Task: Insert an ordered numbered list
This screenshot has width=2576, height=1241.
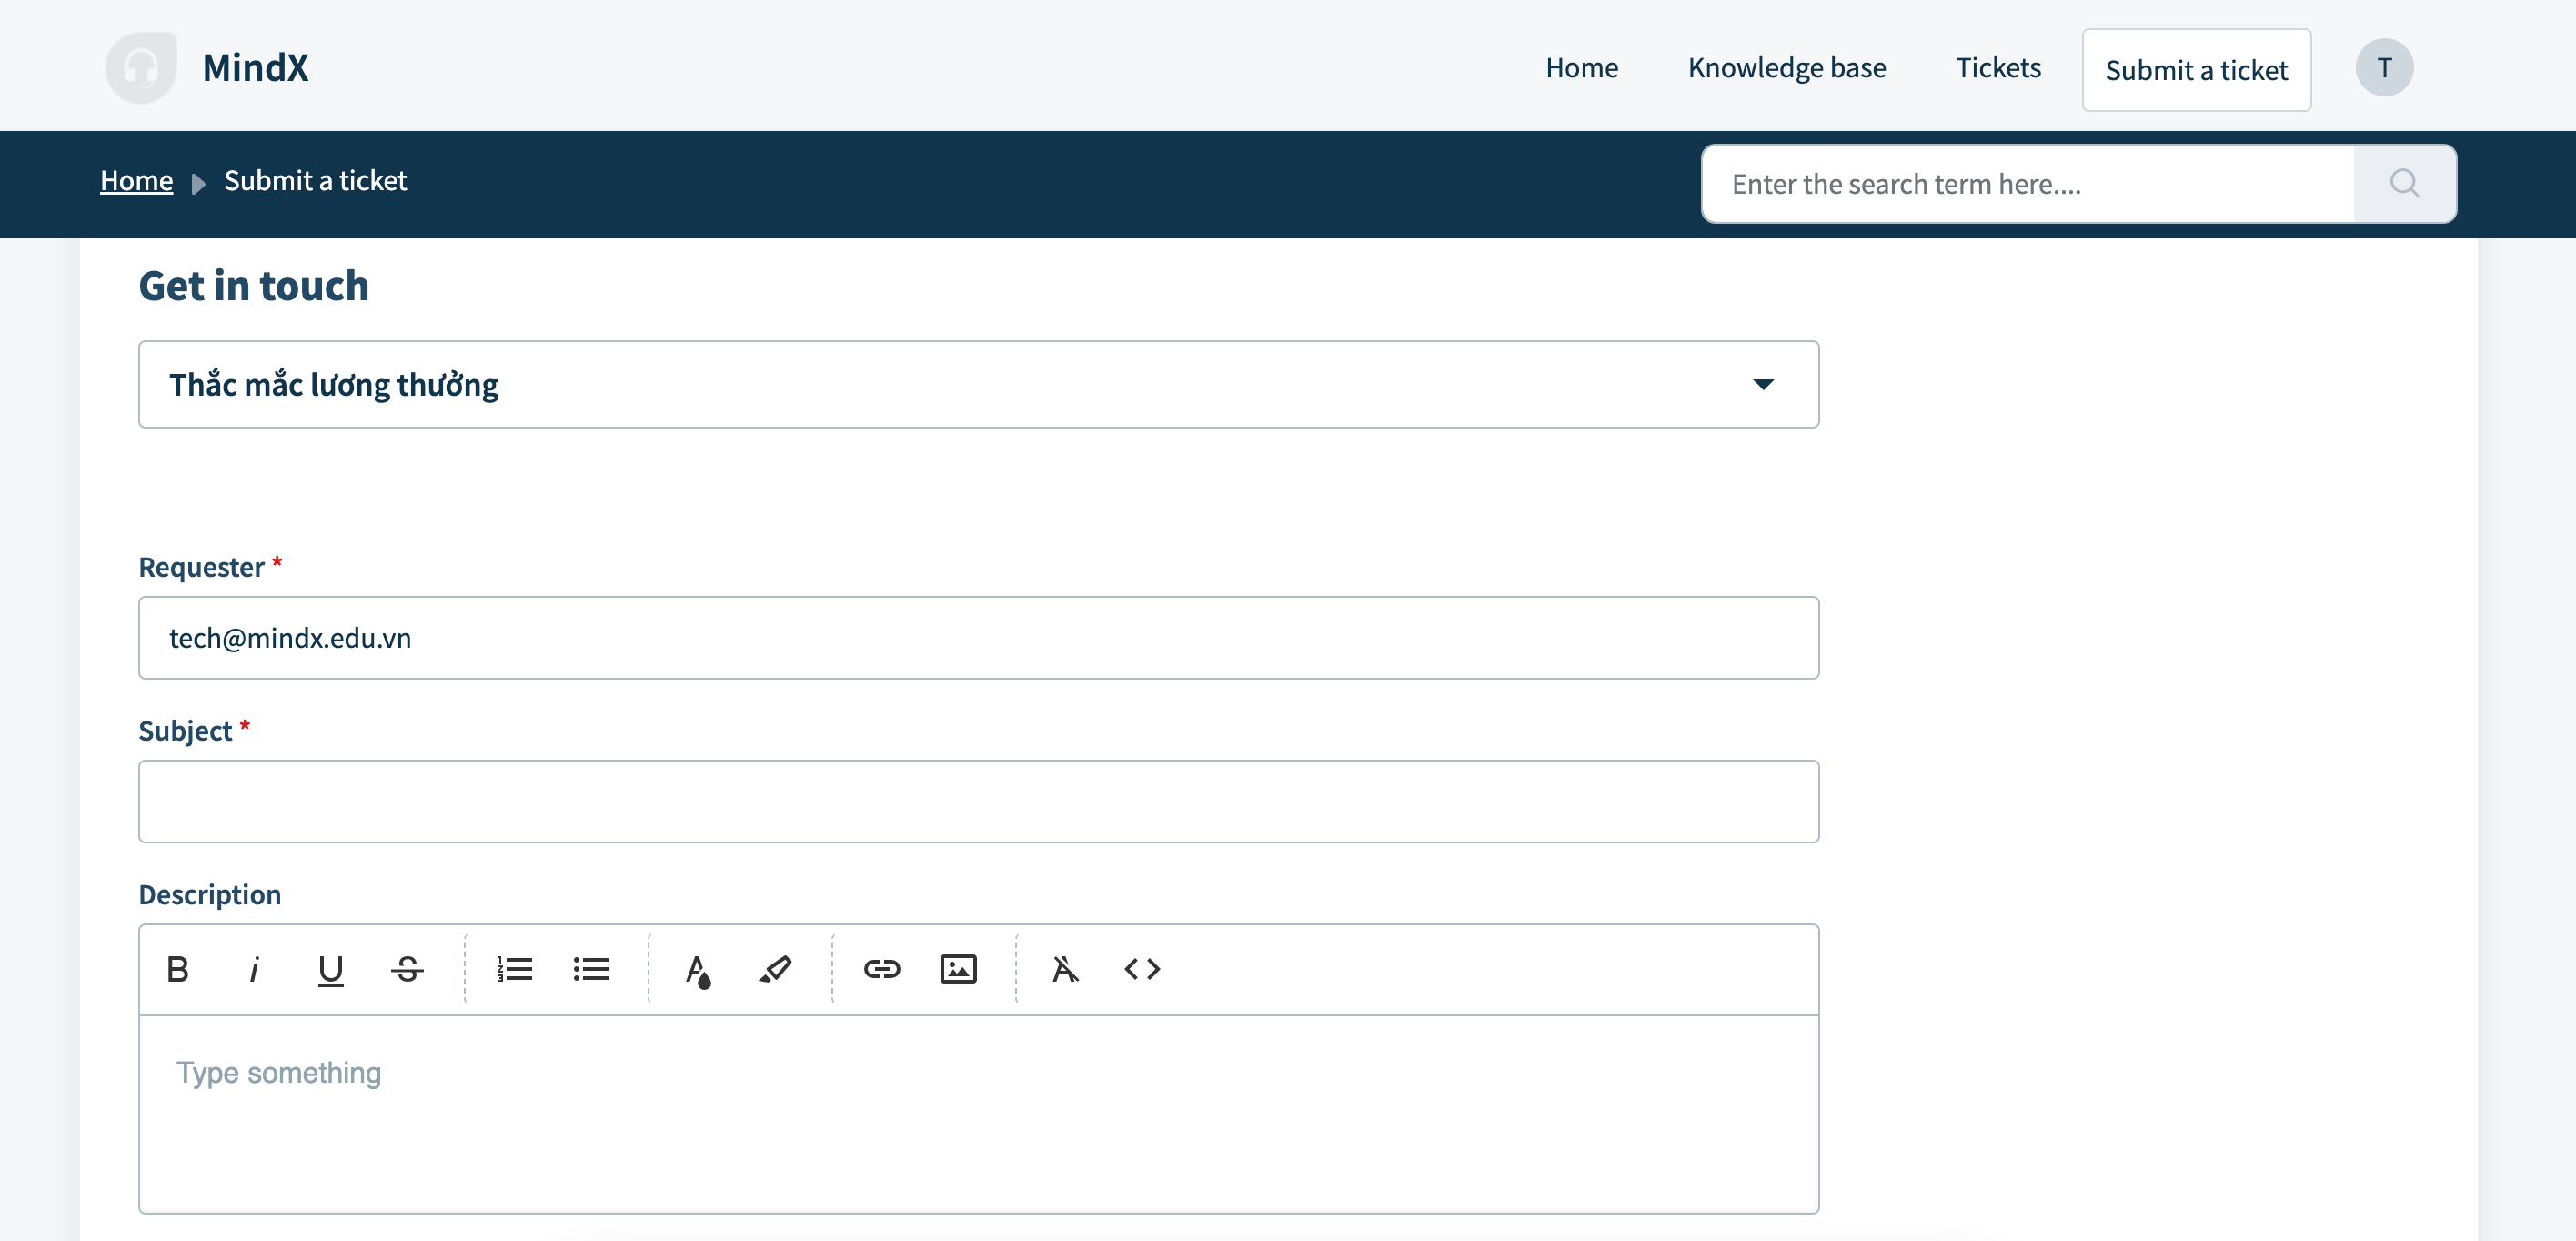Action: 514,969
